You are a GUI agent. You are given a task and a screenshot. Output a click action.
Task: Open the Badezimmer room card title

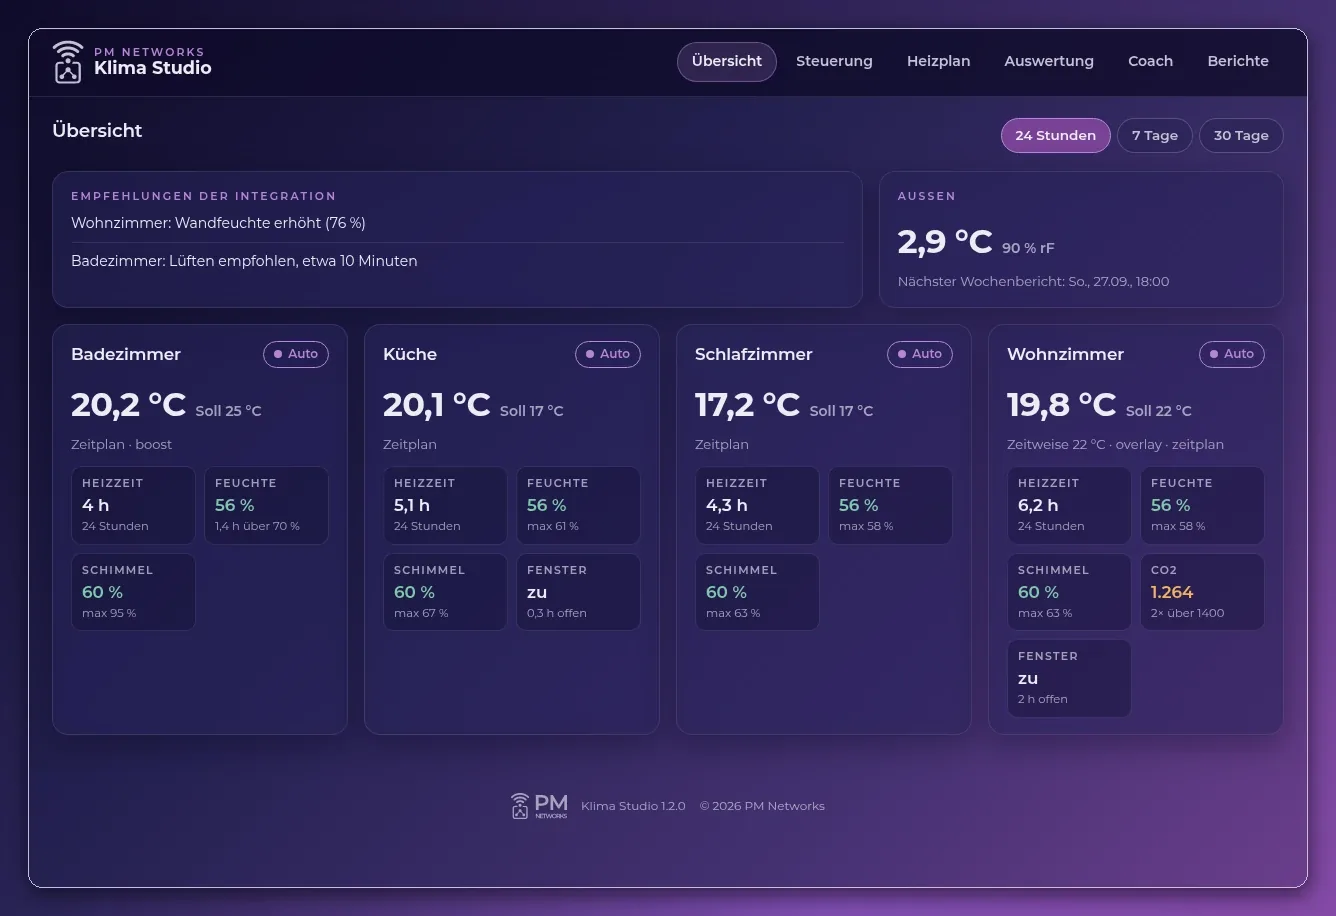pyautogui.click(x=126, y=354)
